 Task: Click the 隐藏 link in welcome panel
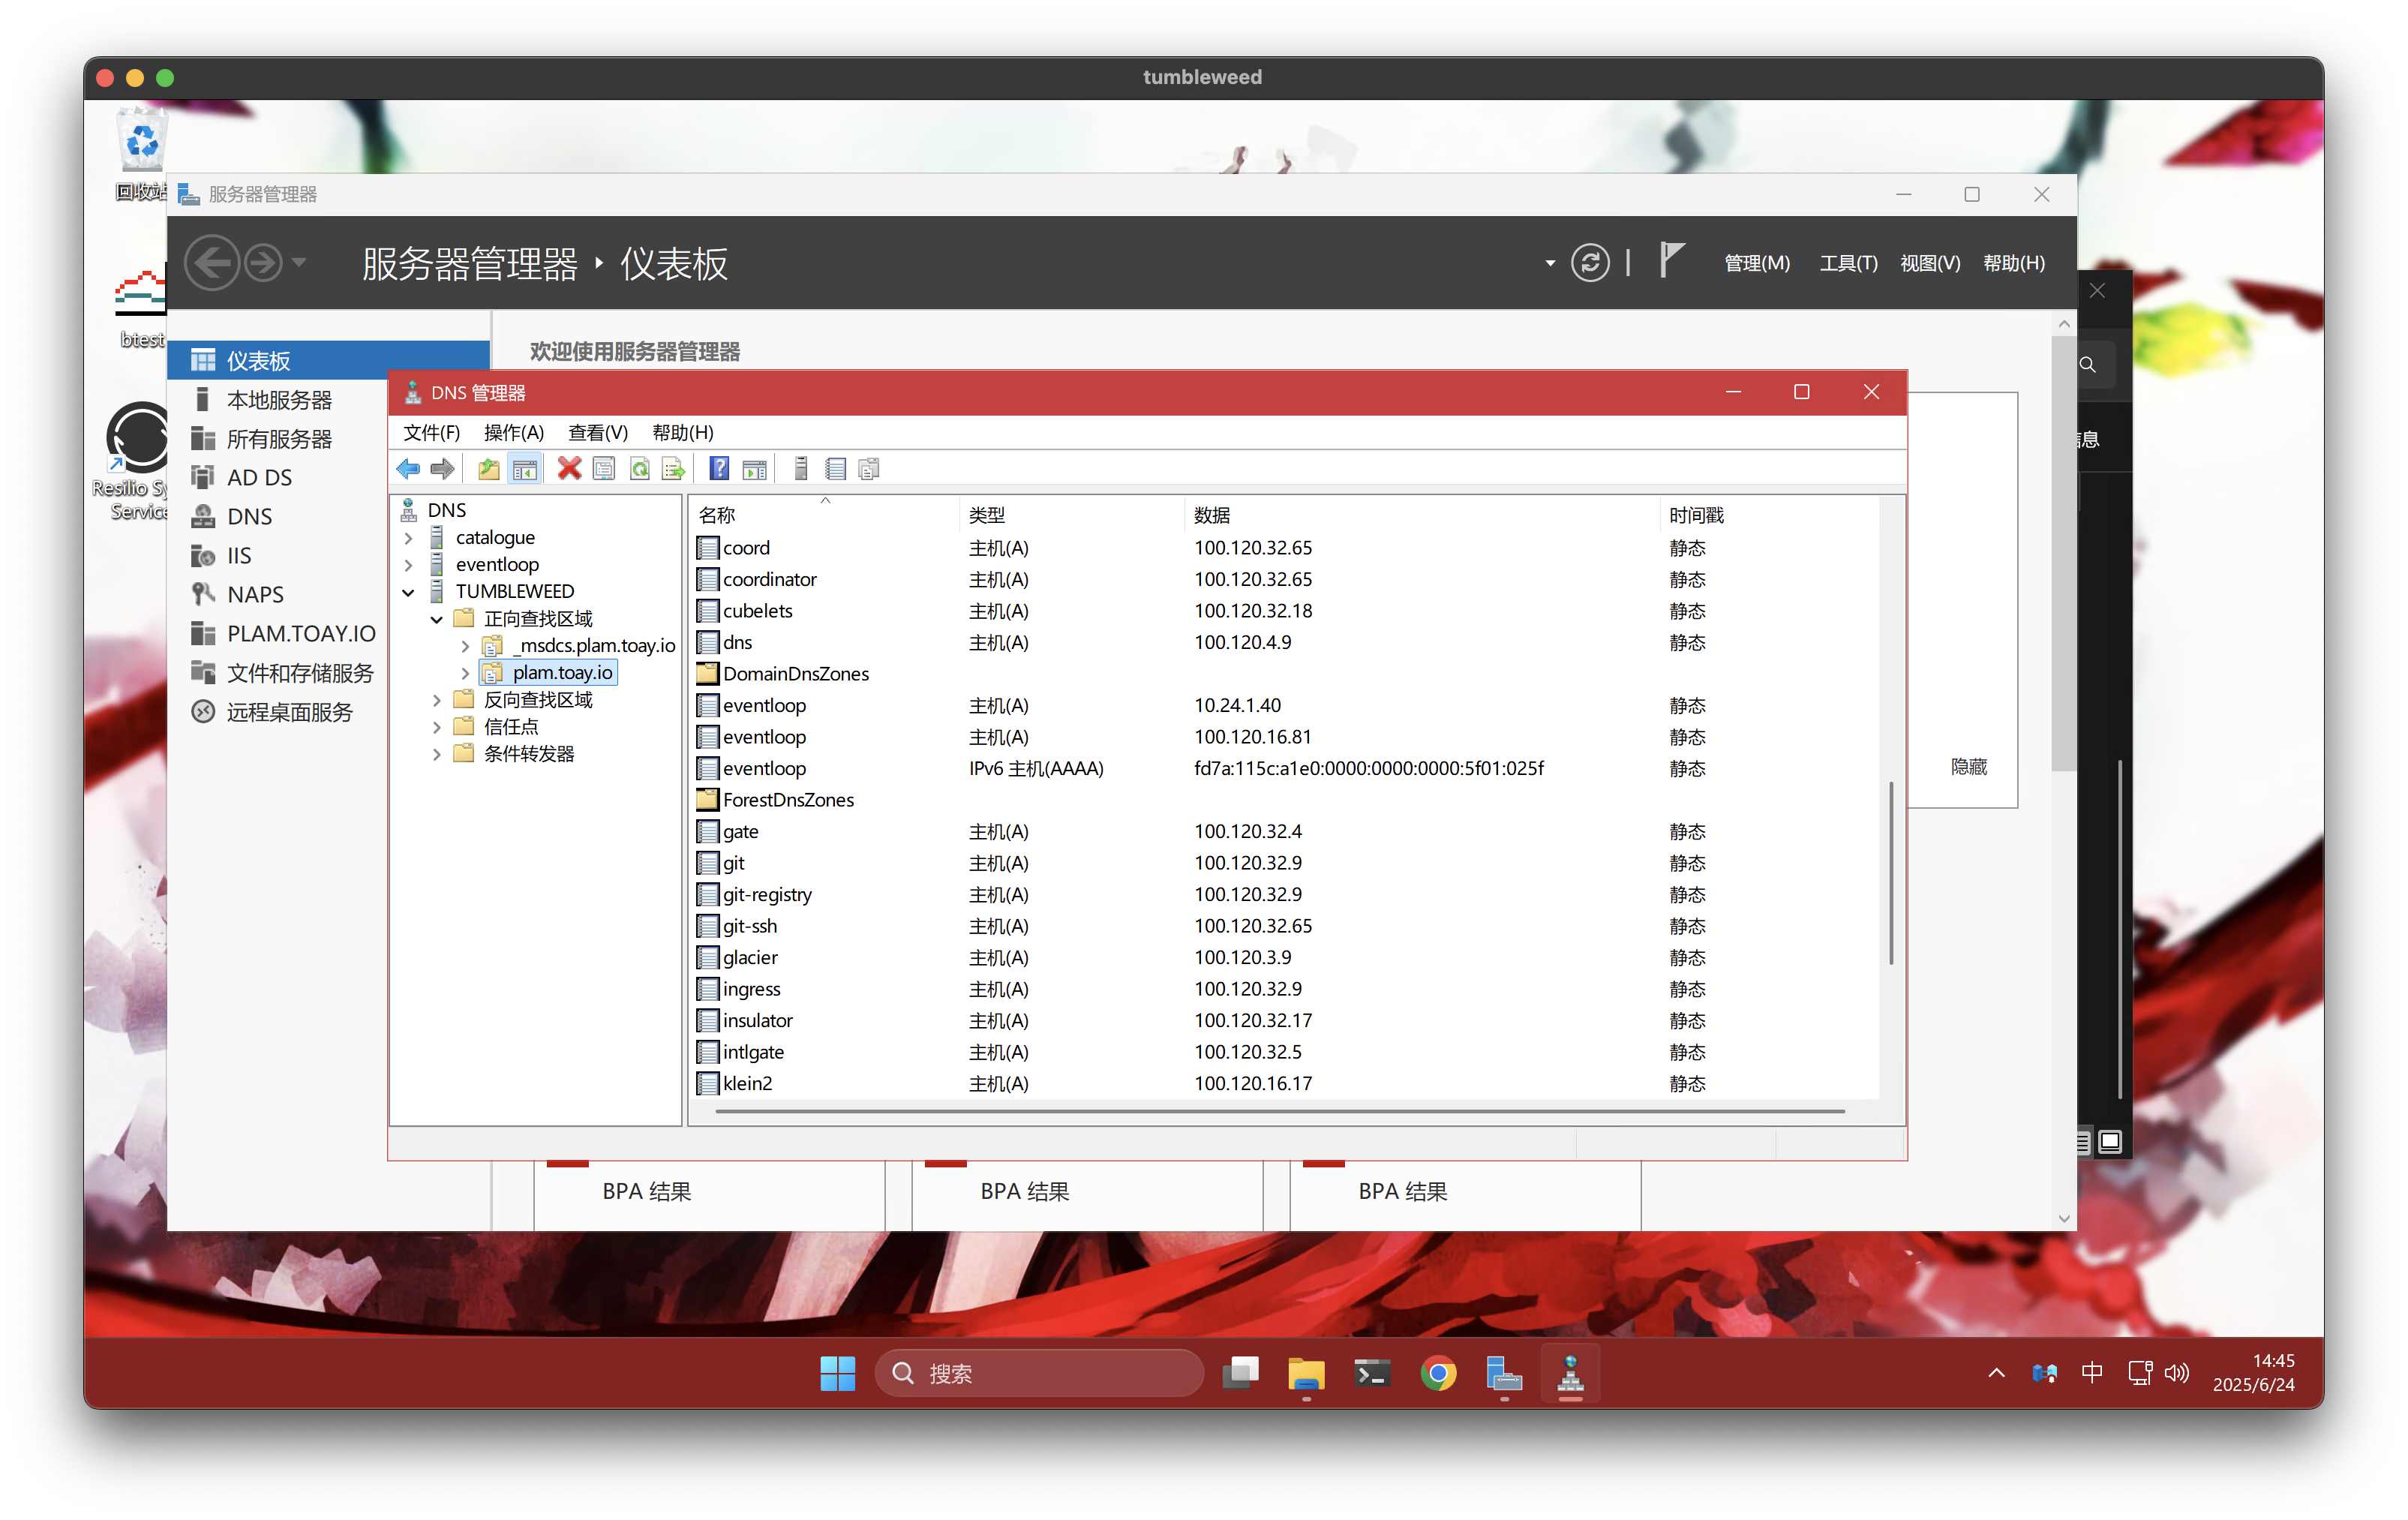click(x=1968, y=767)
